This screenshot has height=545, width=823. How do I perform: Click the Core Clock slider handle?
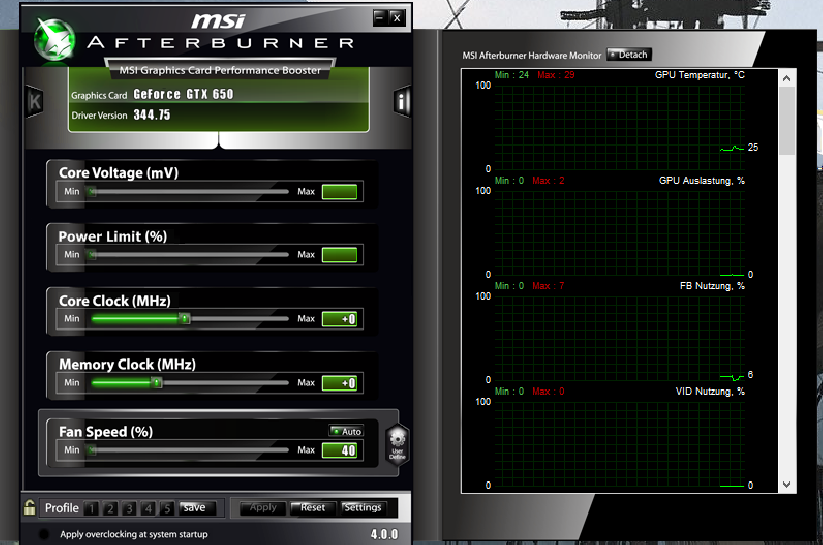point(185,319)
